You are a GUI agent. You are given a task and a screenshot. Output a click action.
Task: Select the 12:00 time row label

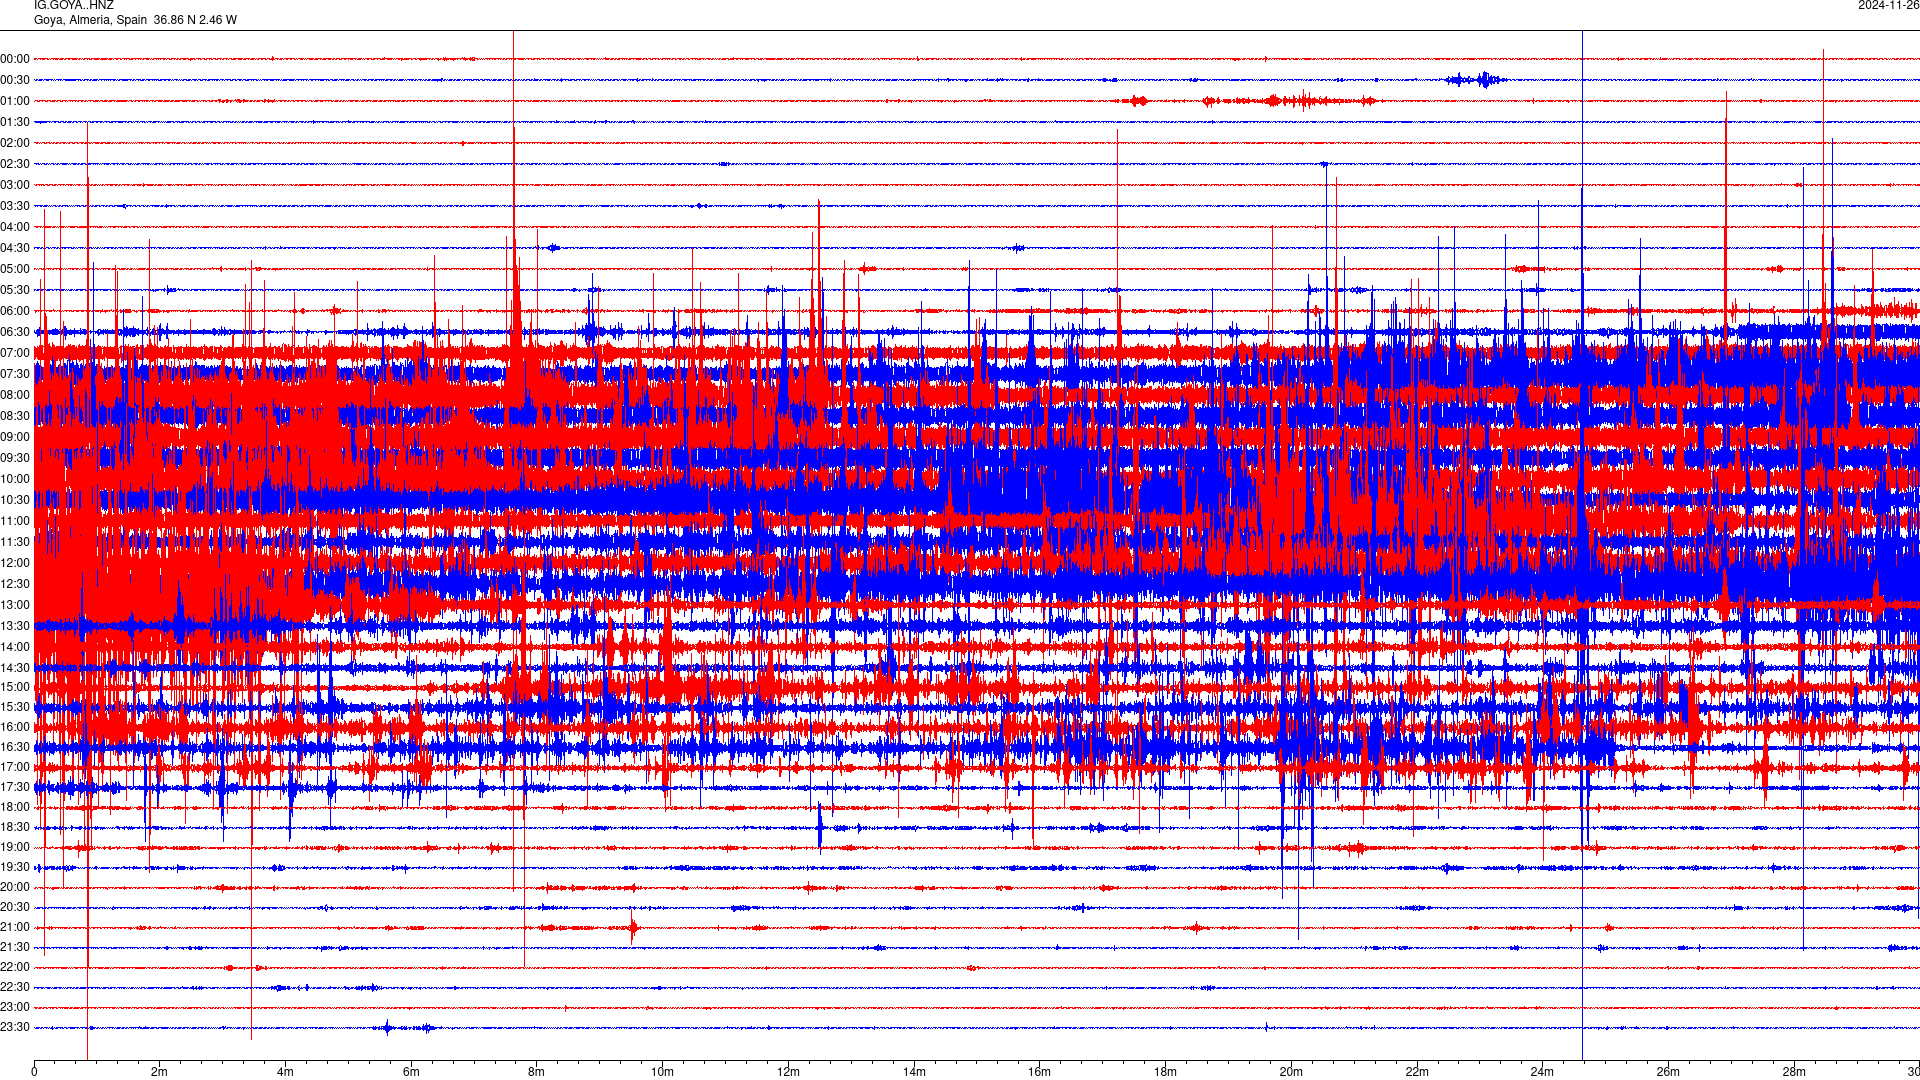[15, 563]
